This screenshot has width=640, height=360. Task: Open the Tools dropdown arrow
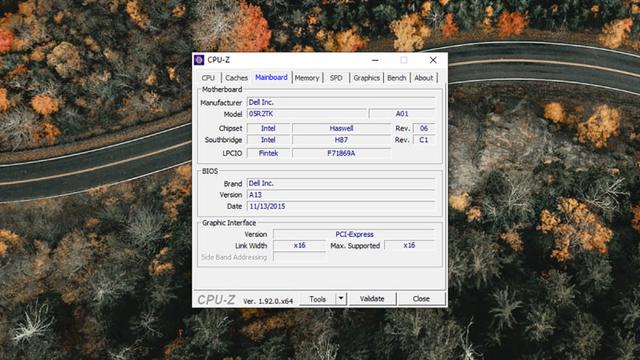point(341,299)
